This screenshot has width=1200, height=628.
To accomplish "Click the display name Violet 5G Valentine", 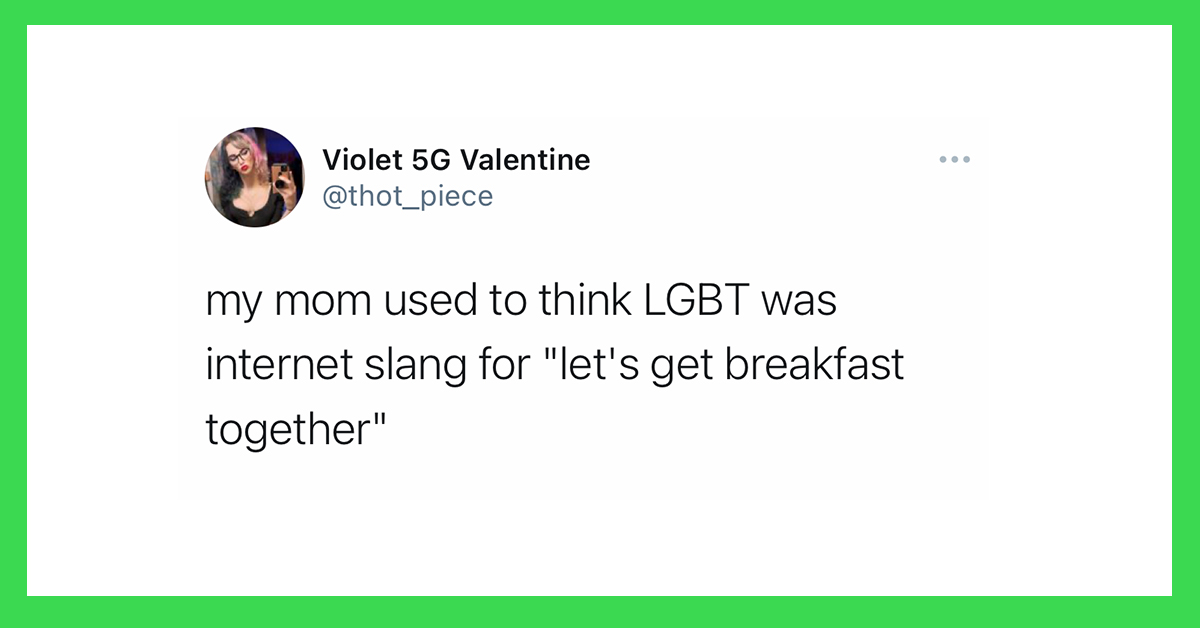I will click(456, 159).
